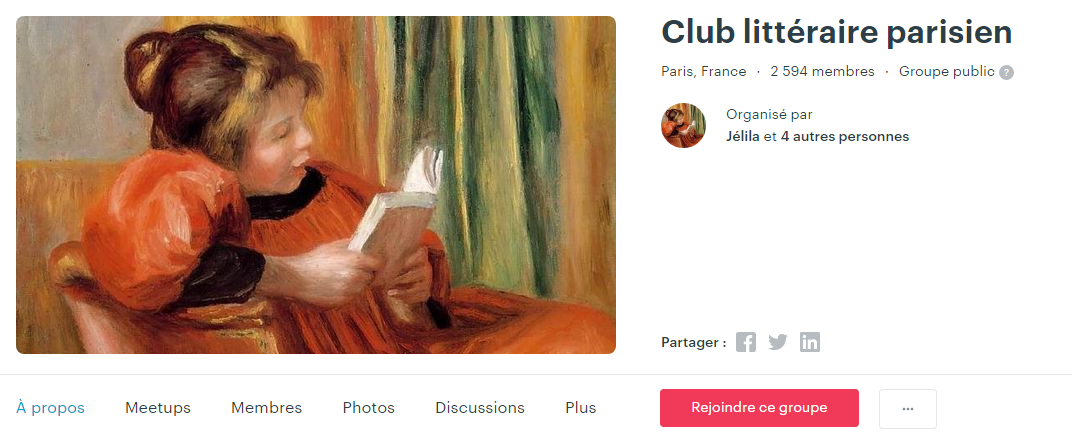Open the three-dots more options button
Viewport: 1072px width, 440px height.
pos(908,409)
